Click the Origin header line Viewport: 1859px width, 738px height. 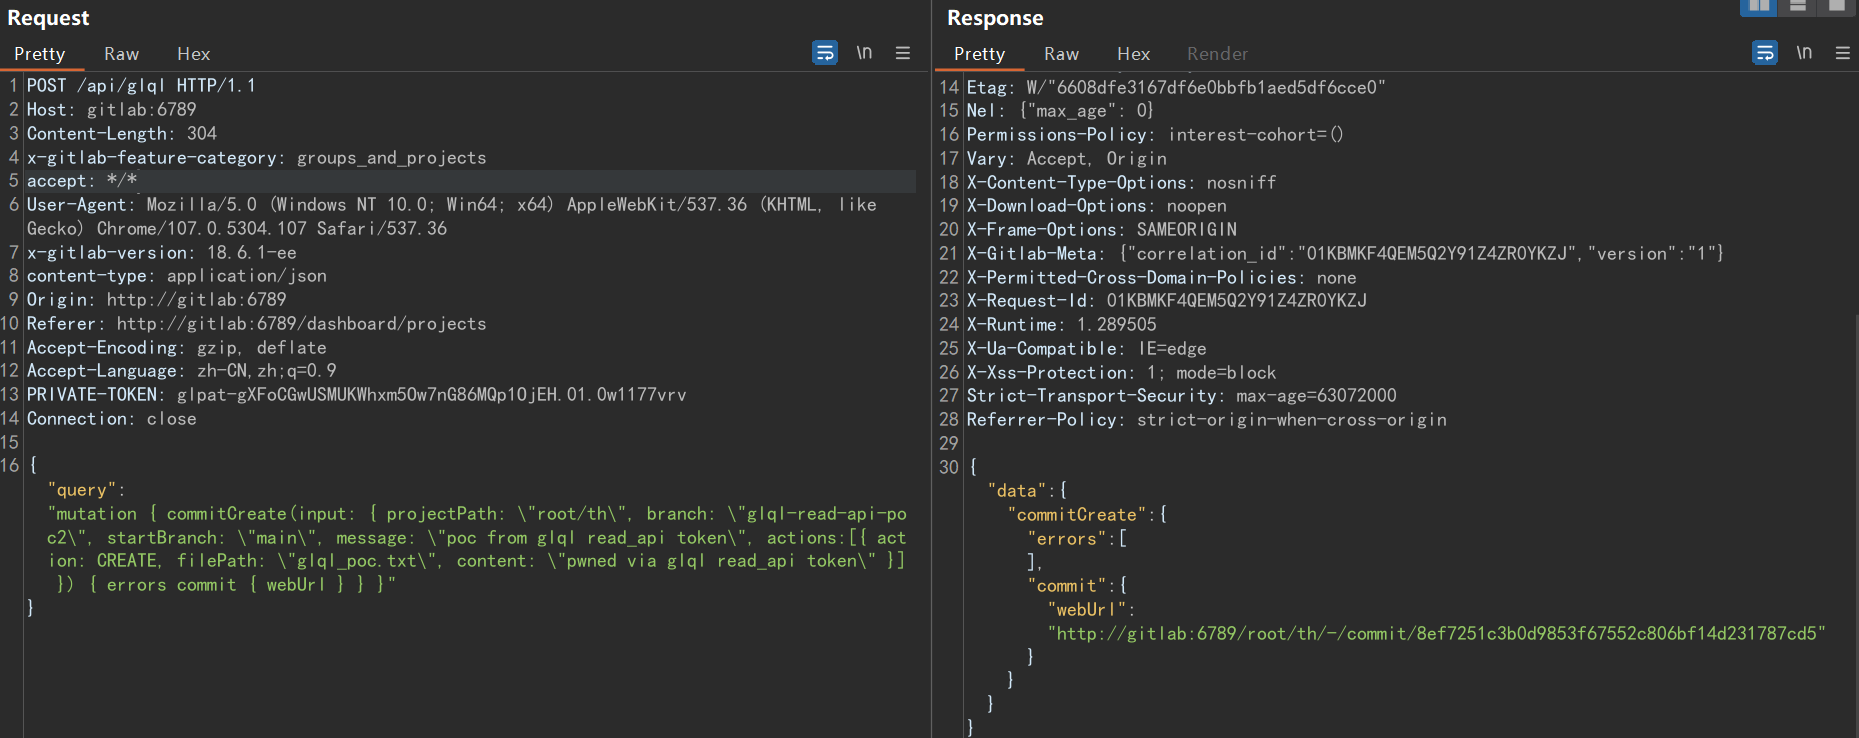(156, 300)
